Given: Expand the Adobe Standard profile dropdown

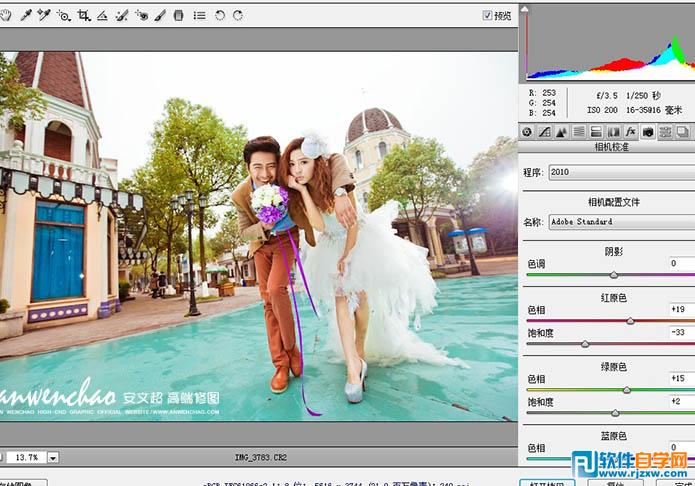Looking at the screenshot, I should click(620, 221).
